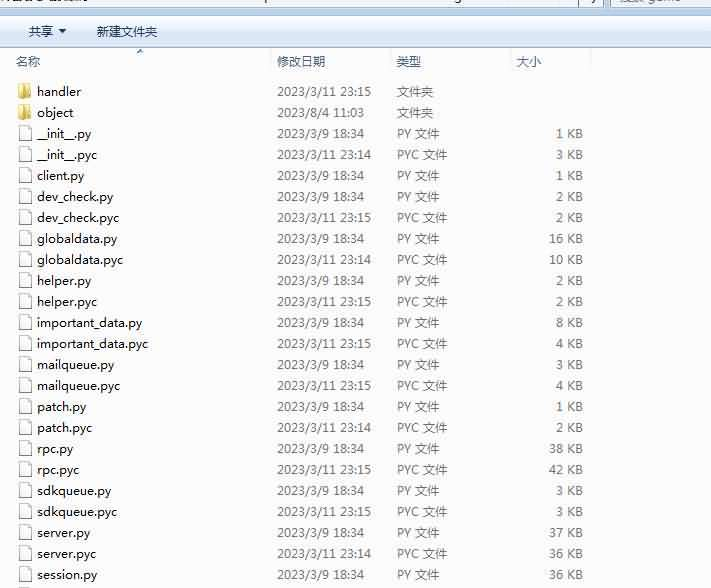Image resolution: width=711 pixels, height=588 pixels.
Task: Select the sdkqueue.py file
Action: pyautogui.click(x=74, y=491)
